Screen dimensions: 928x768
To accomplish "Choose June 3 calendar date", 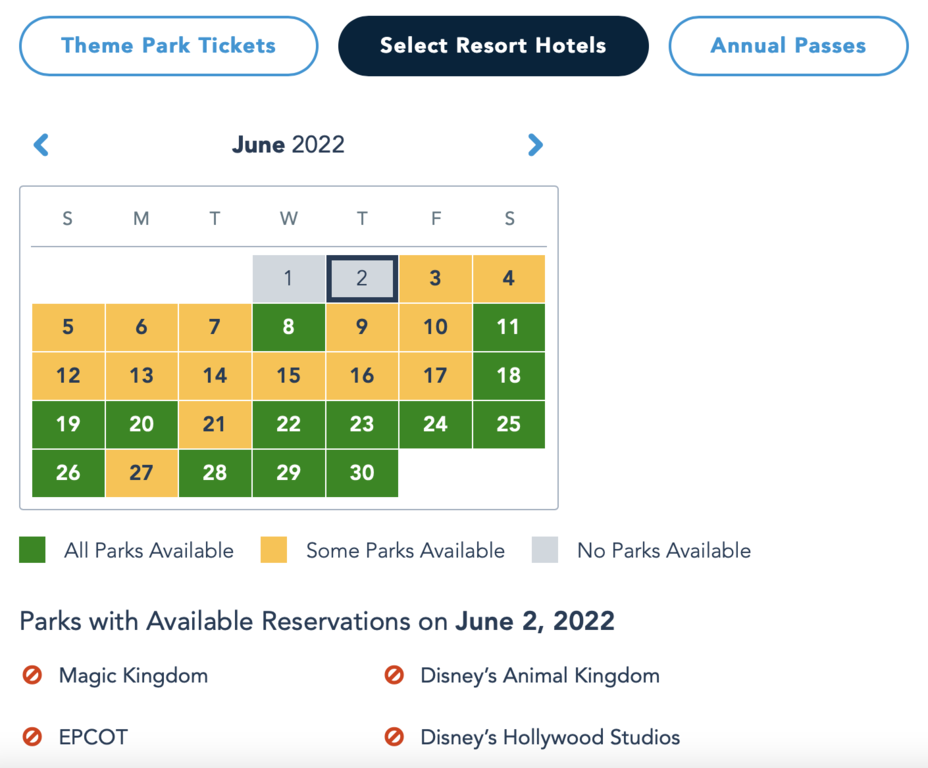I will (435, 279).
